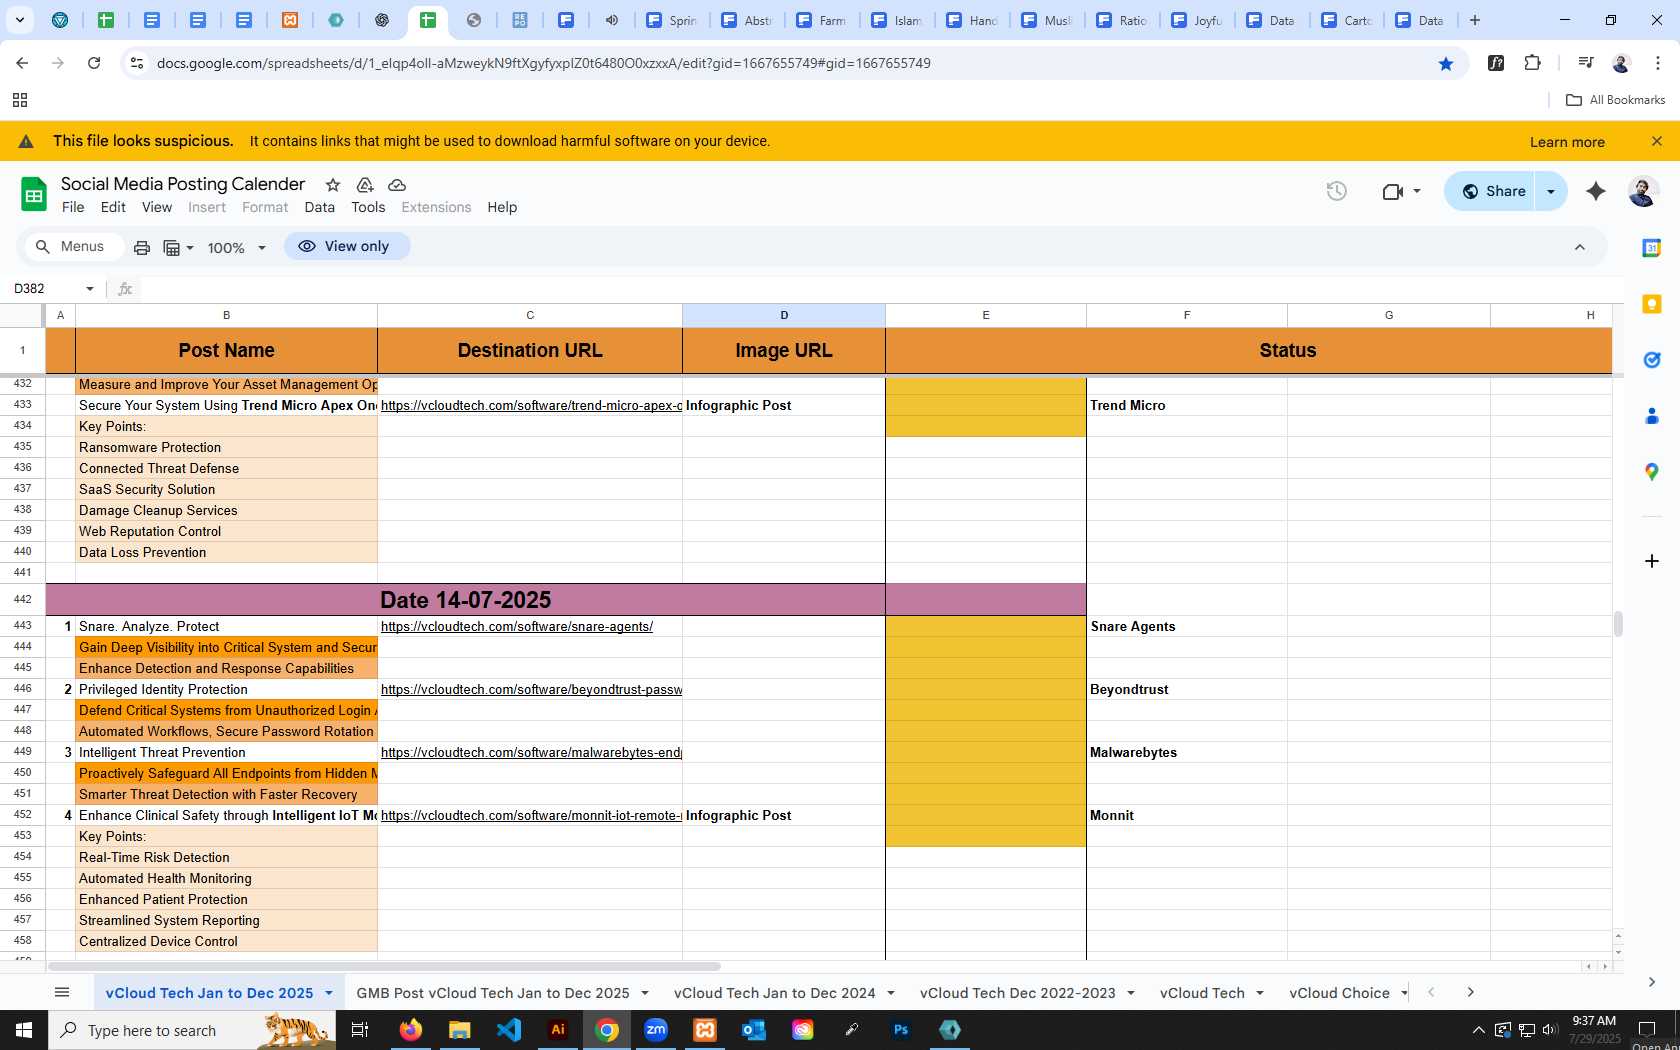Click the horizontal scrollbar of the sheet
1680x1050 pixels.
coord(384,967)
